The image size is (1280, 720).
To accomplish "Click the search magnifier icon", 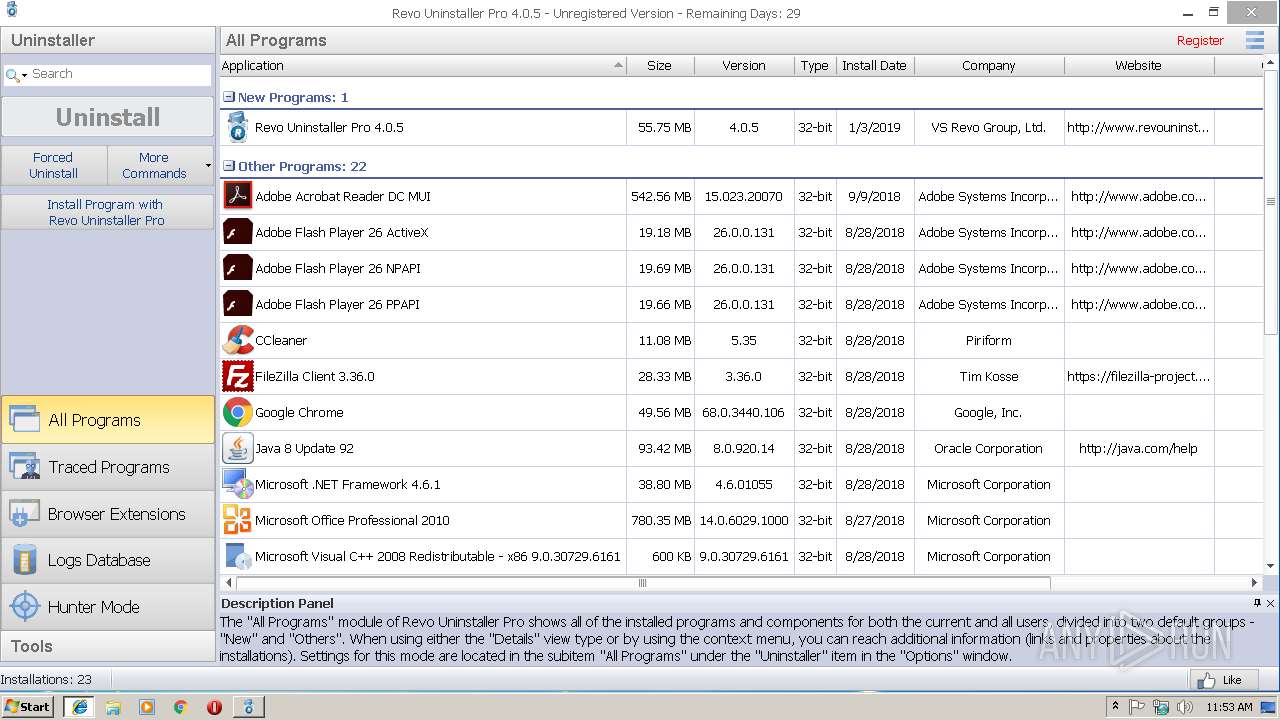I will 12,75.
